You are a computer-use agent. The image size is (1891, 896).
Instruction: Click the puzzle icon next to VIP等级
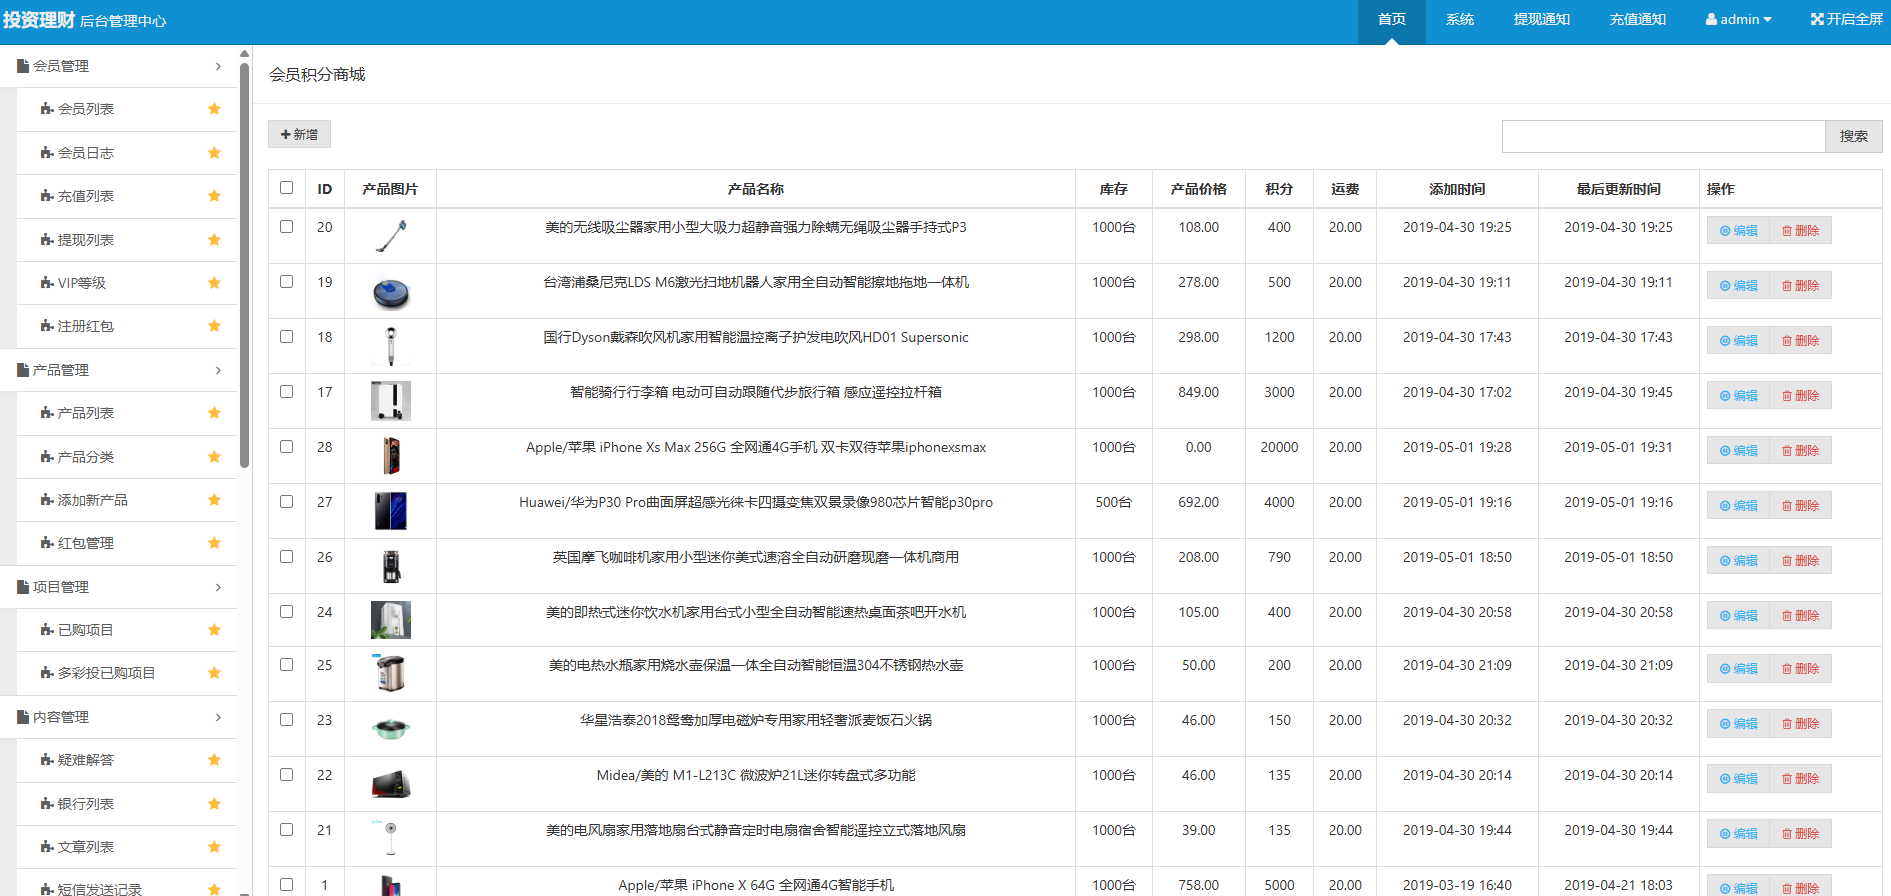click(47, 283)
